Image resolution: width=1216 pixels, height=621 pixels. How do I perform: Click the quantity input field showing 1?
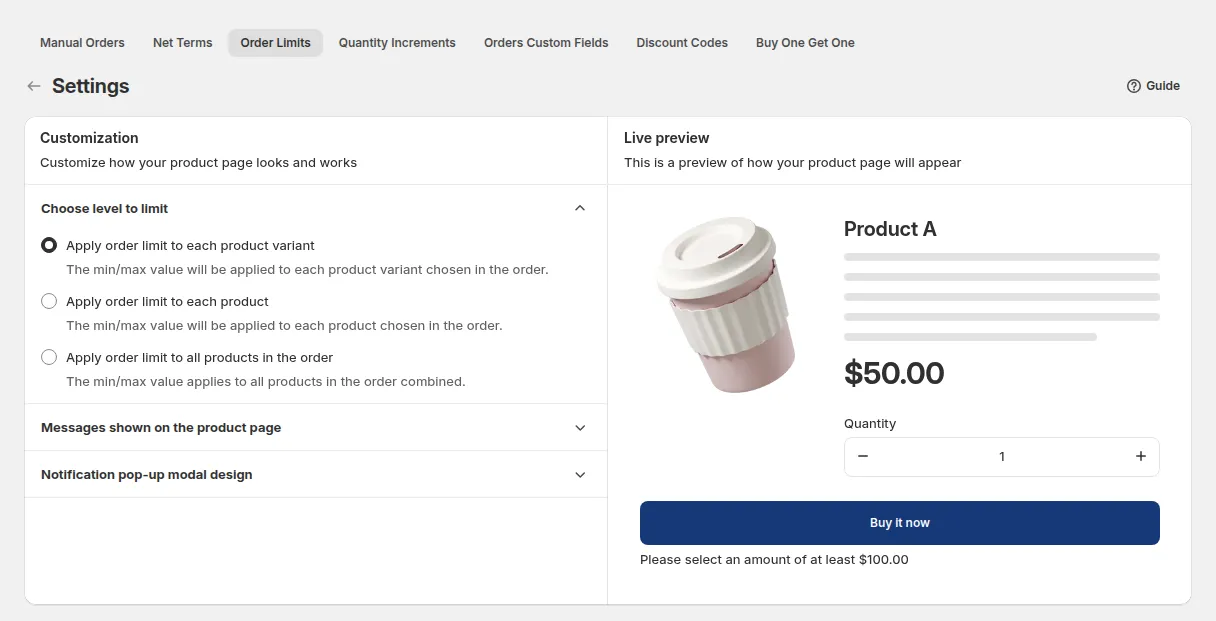coord(1002,456)
